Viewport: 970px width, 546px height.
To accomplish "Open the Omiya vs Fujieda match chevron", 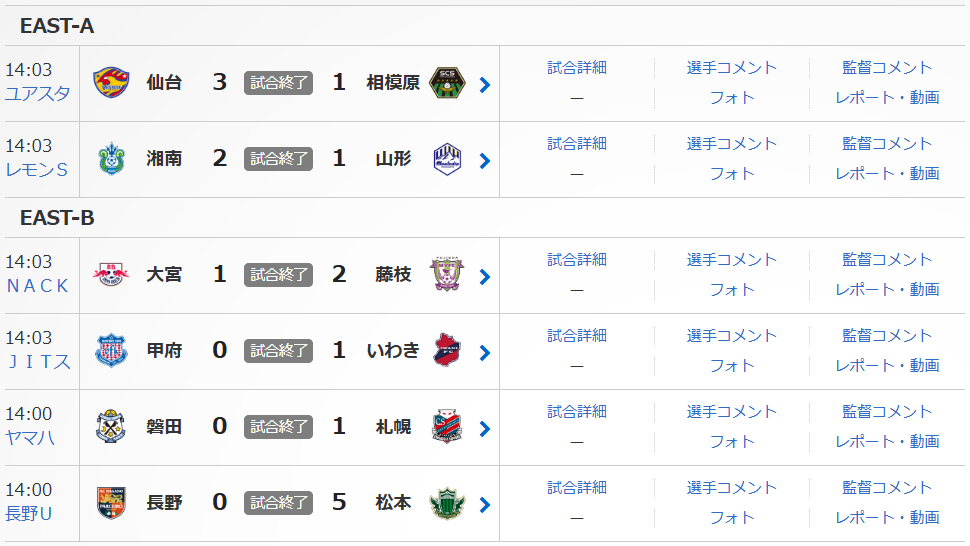I will tap(485, 277).
